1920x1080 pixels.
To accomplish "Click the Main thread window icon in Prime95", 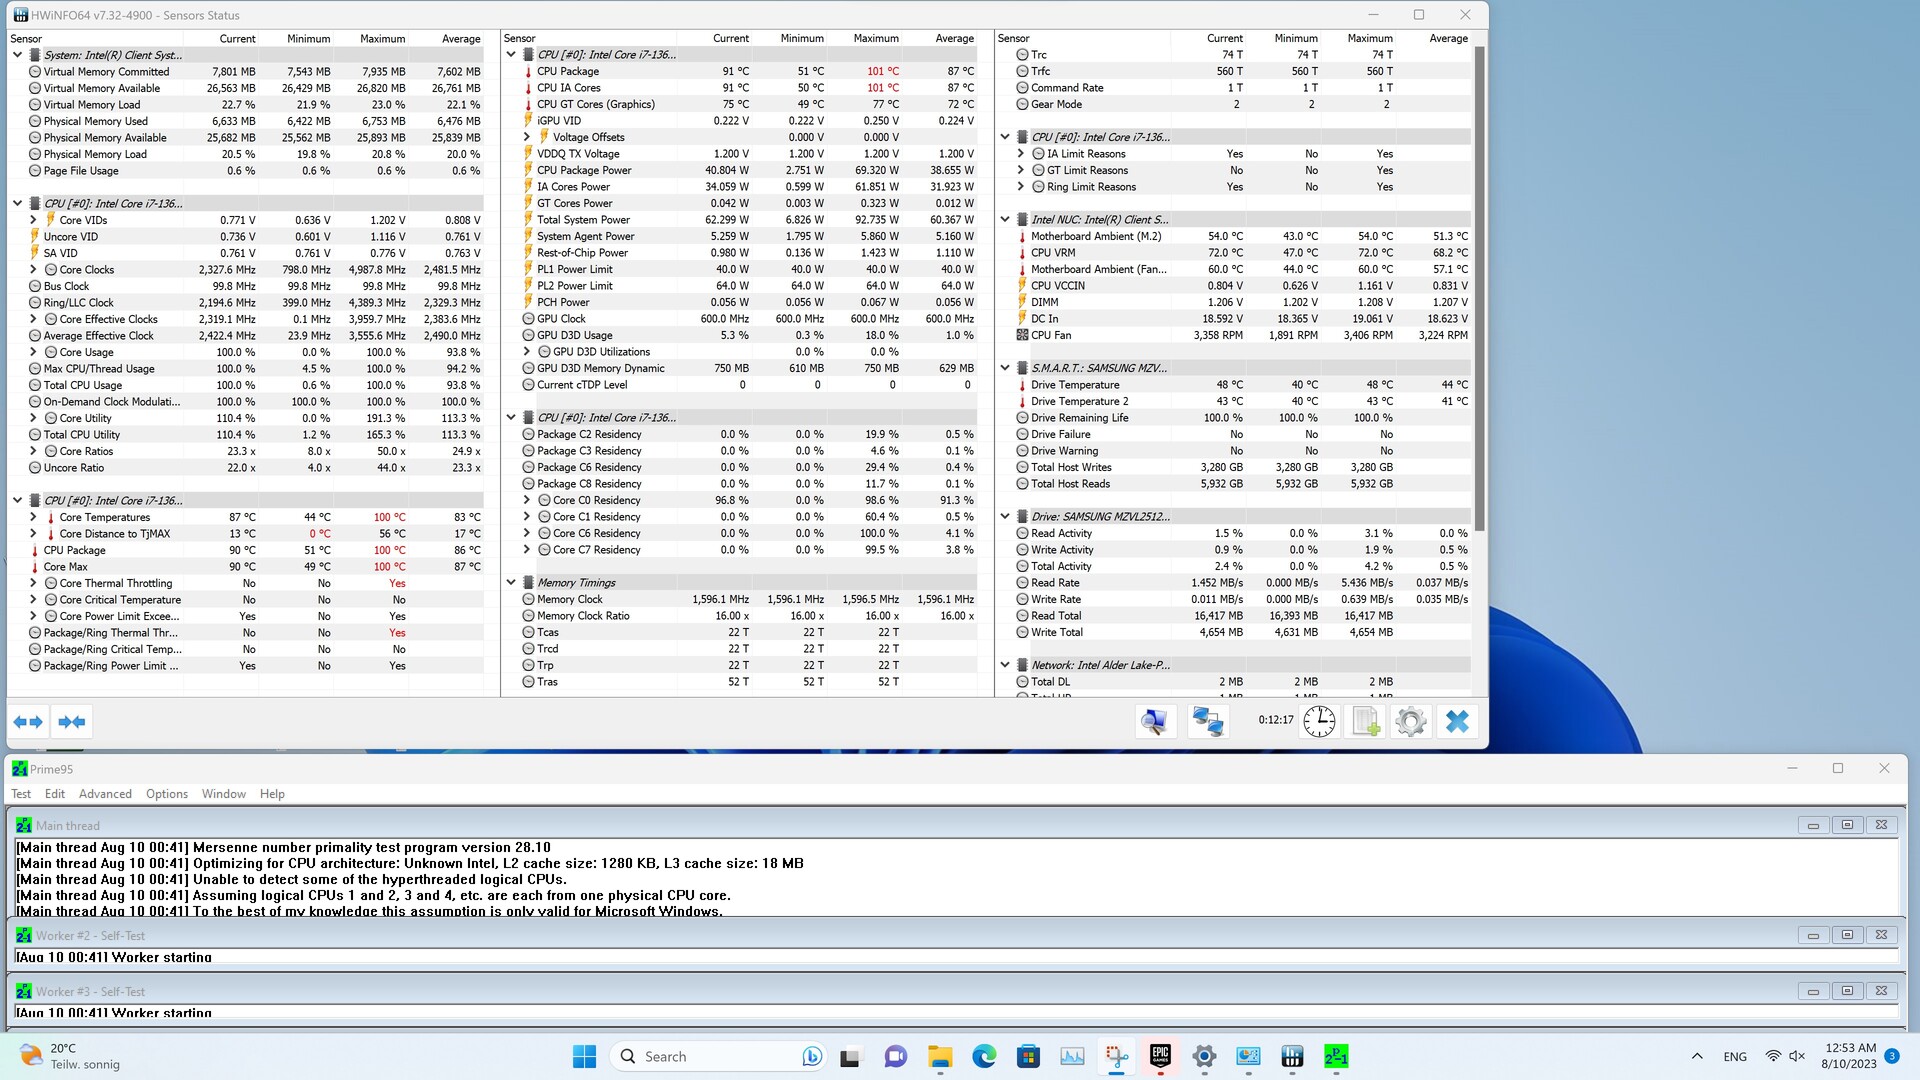I will click(x=24, y=825).
